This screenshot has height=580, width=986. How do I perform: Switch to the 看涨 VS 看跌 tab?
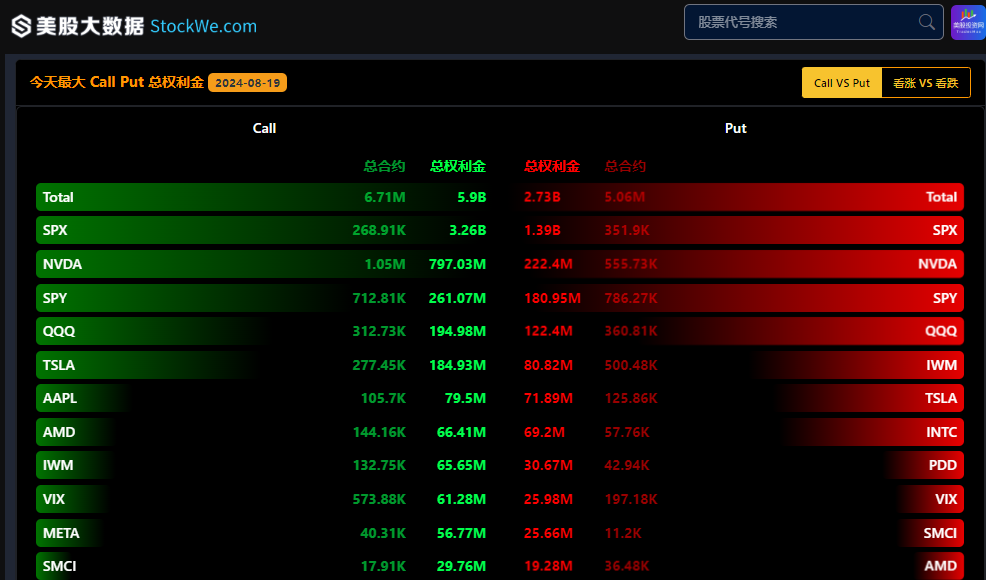click(x=926, y=82)
